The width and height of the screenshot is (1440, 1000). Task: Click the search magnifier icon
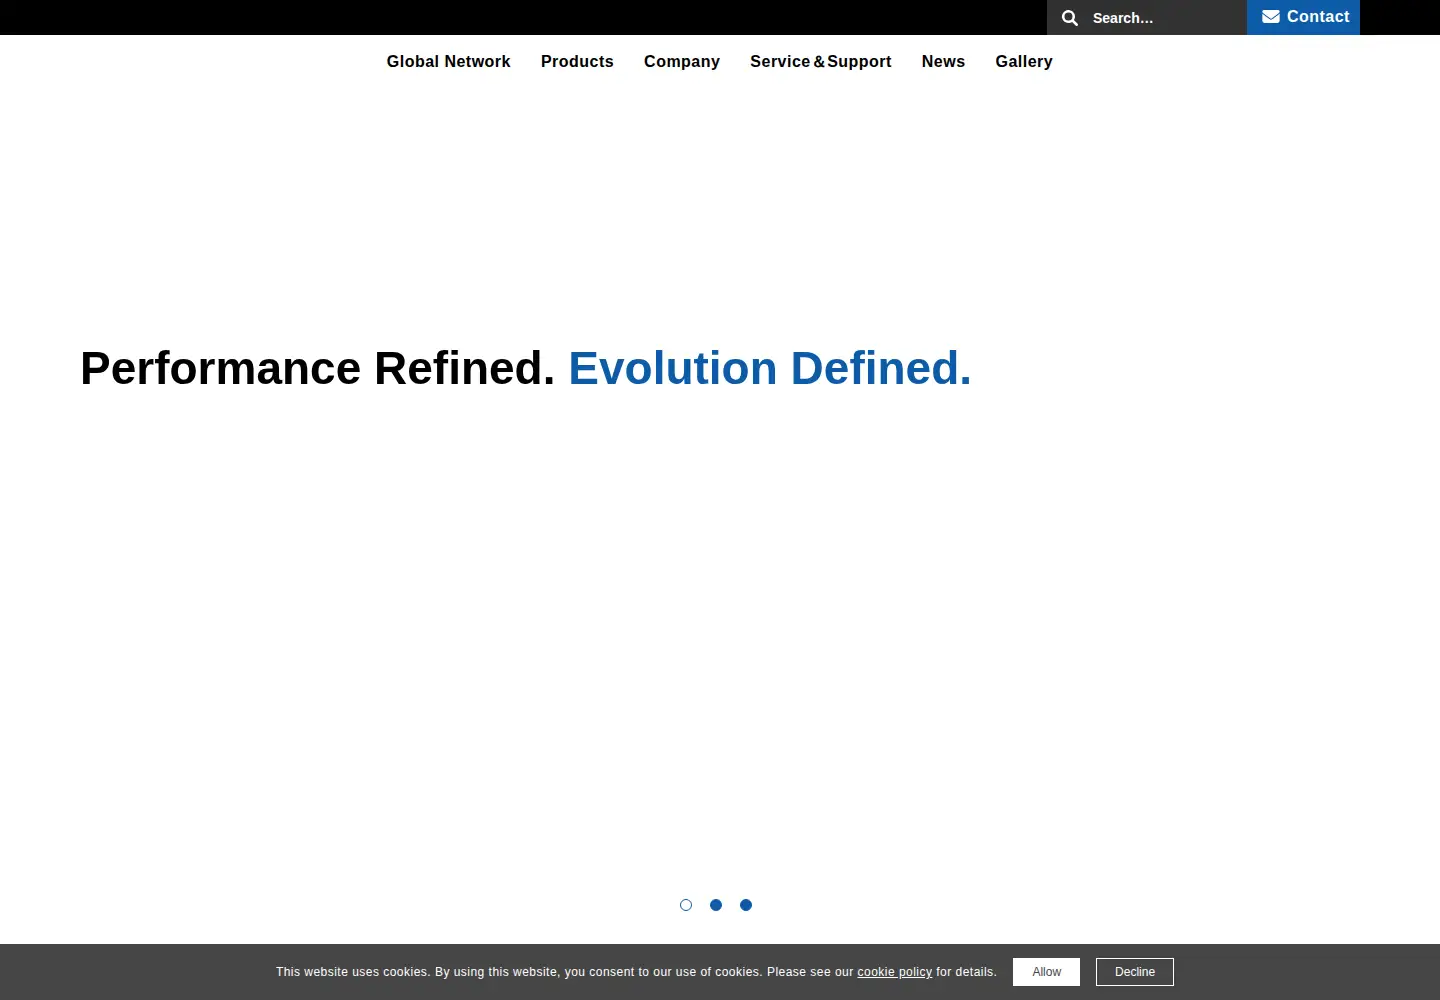tap(1069, 18)
